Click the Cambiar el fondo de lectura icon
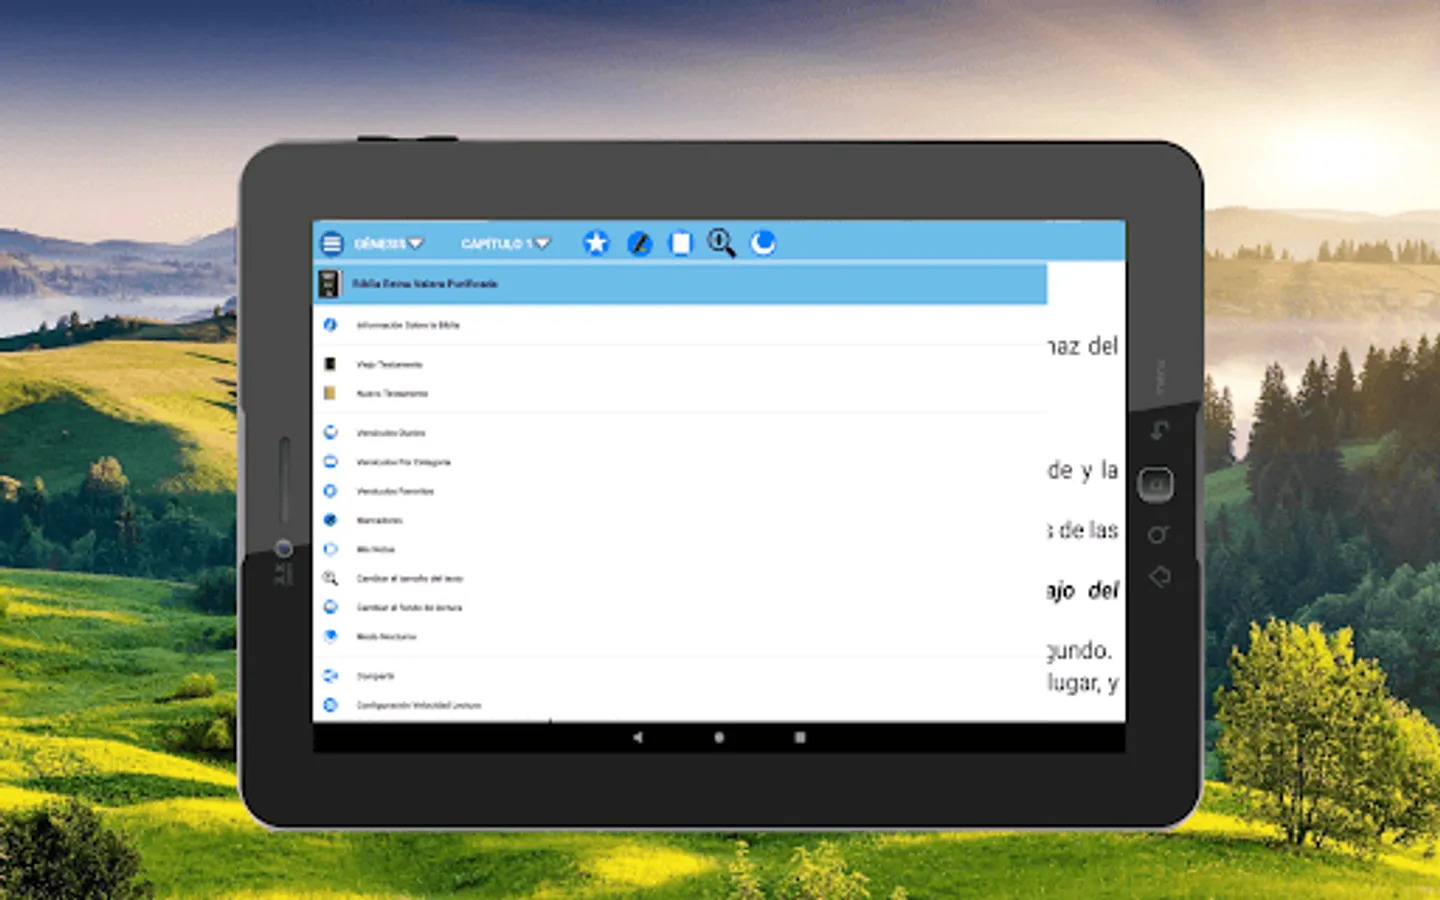Image resolution: width=1440 pixels, height=900 pixels. click(330, 607)
